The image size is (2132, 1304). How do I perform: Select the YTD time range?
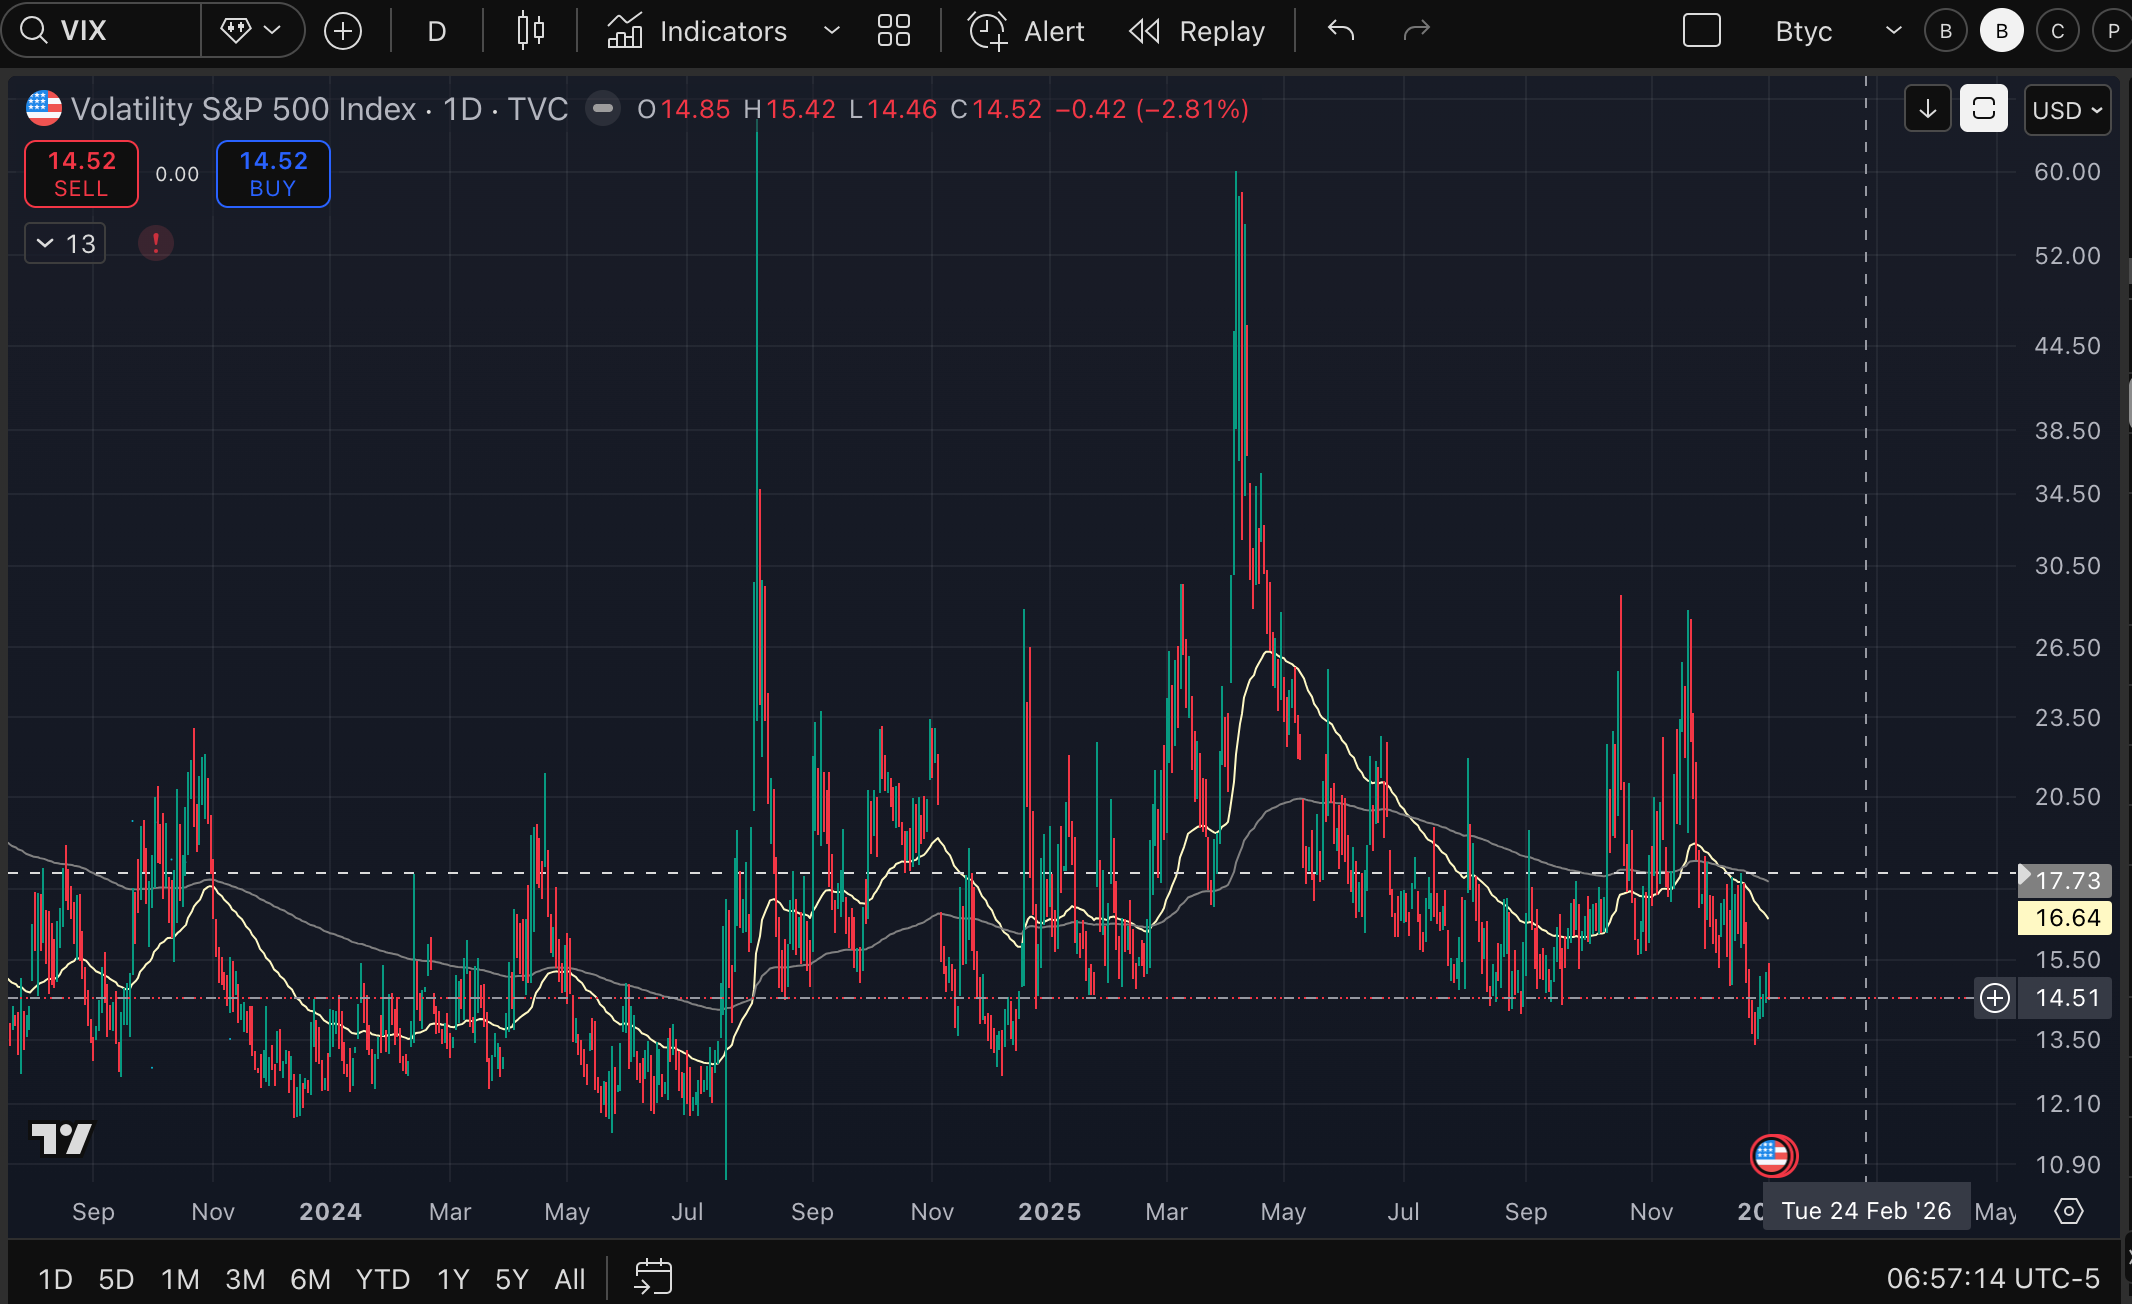point(383,1278)
